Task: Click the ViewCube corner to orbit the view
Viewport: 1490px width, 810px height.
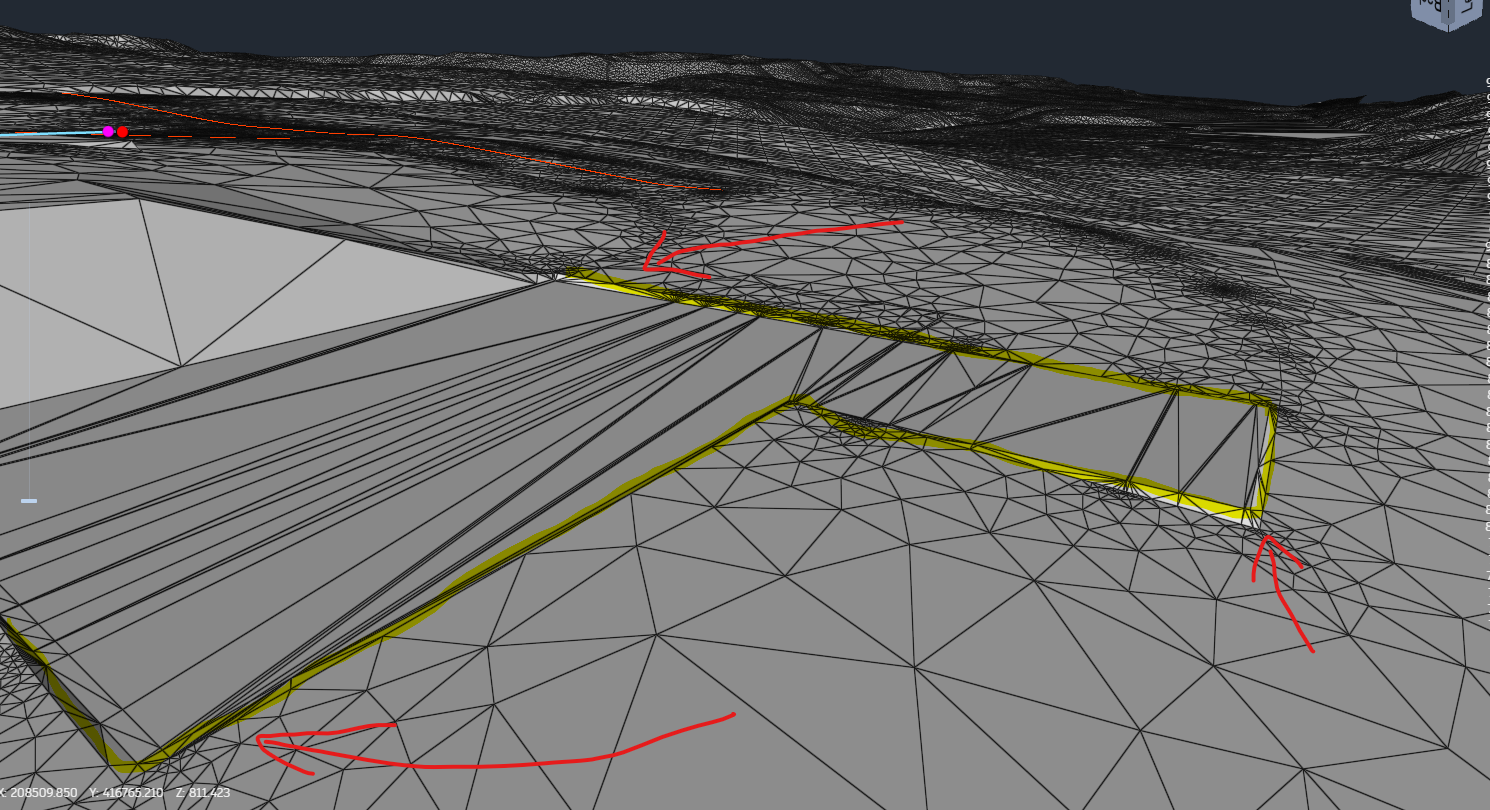Action: (1448, 28)
